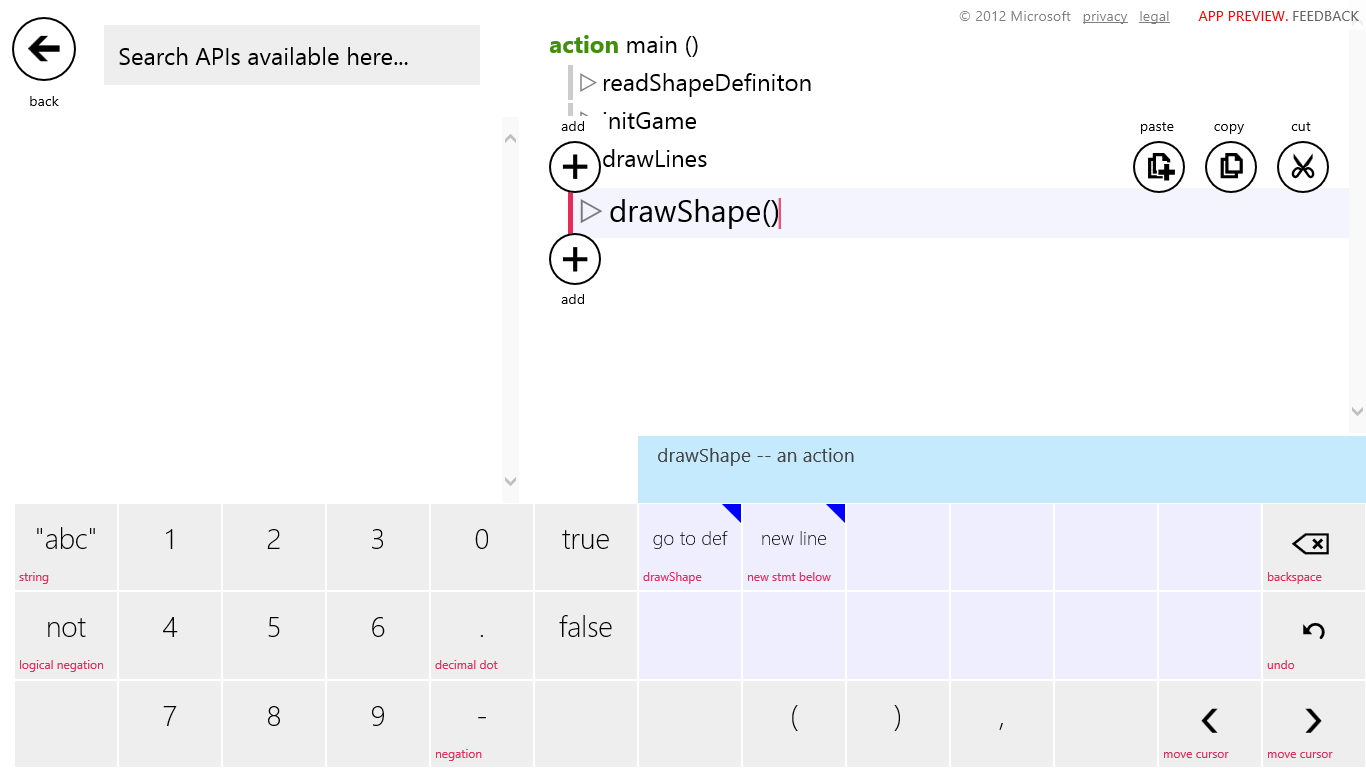
Task: Expand the drawShape() statement triangle
Action: click(x=591, y=212)
